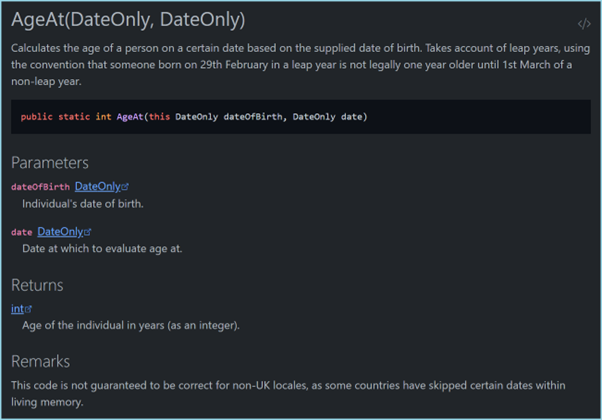Viewport: 602px width, 420px height.
Task: Click "Date at which to evaluate age at." text
Action: click(102, 248)
